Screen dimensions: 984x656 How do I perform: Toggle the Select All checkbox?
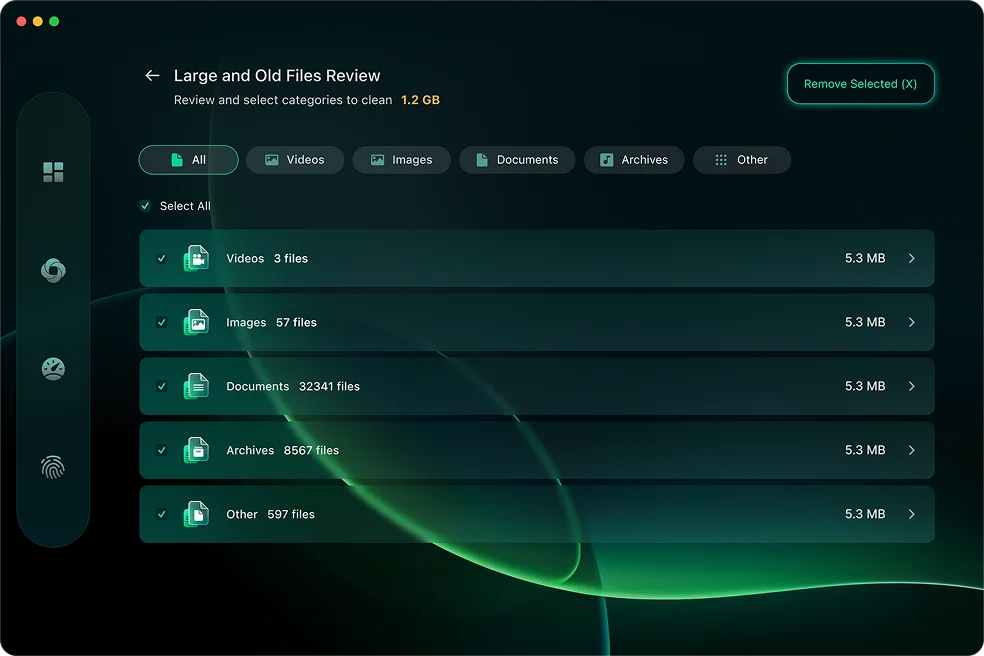click(x=146, y=206)
